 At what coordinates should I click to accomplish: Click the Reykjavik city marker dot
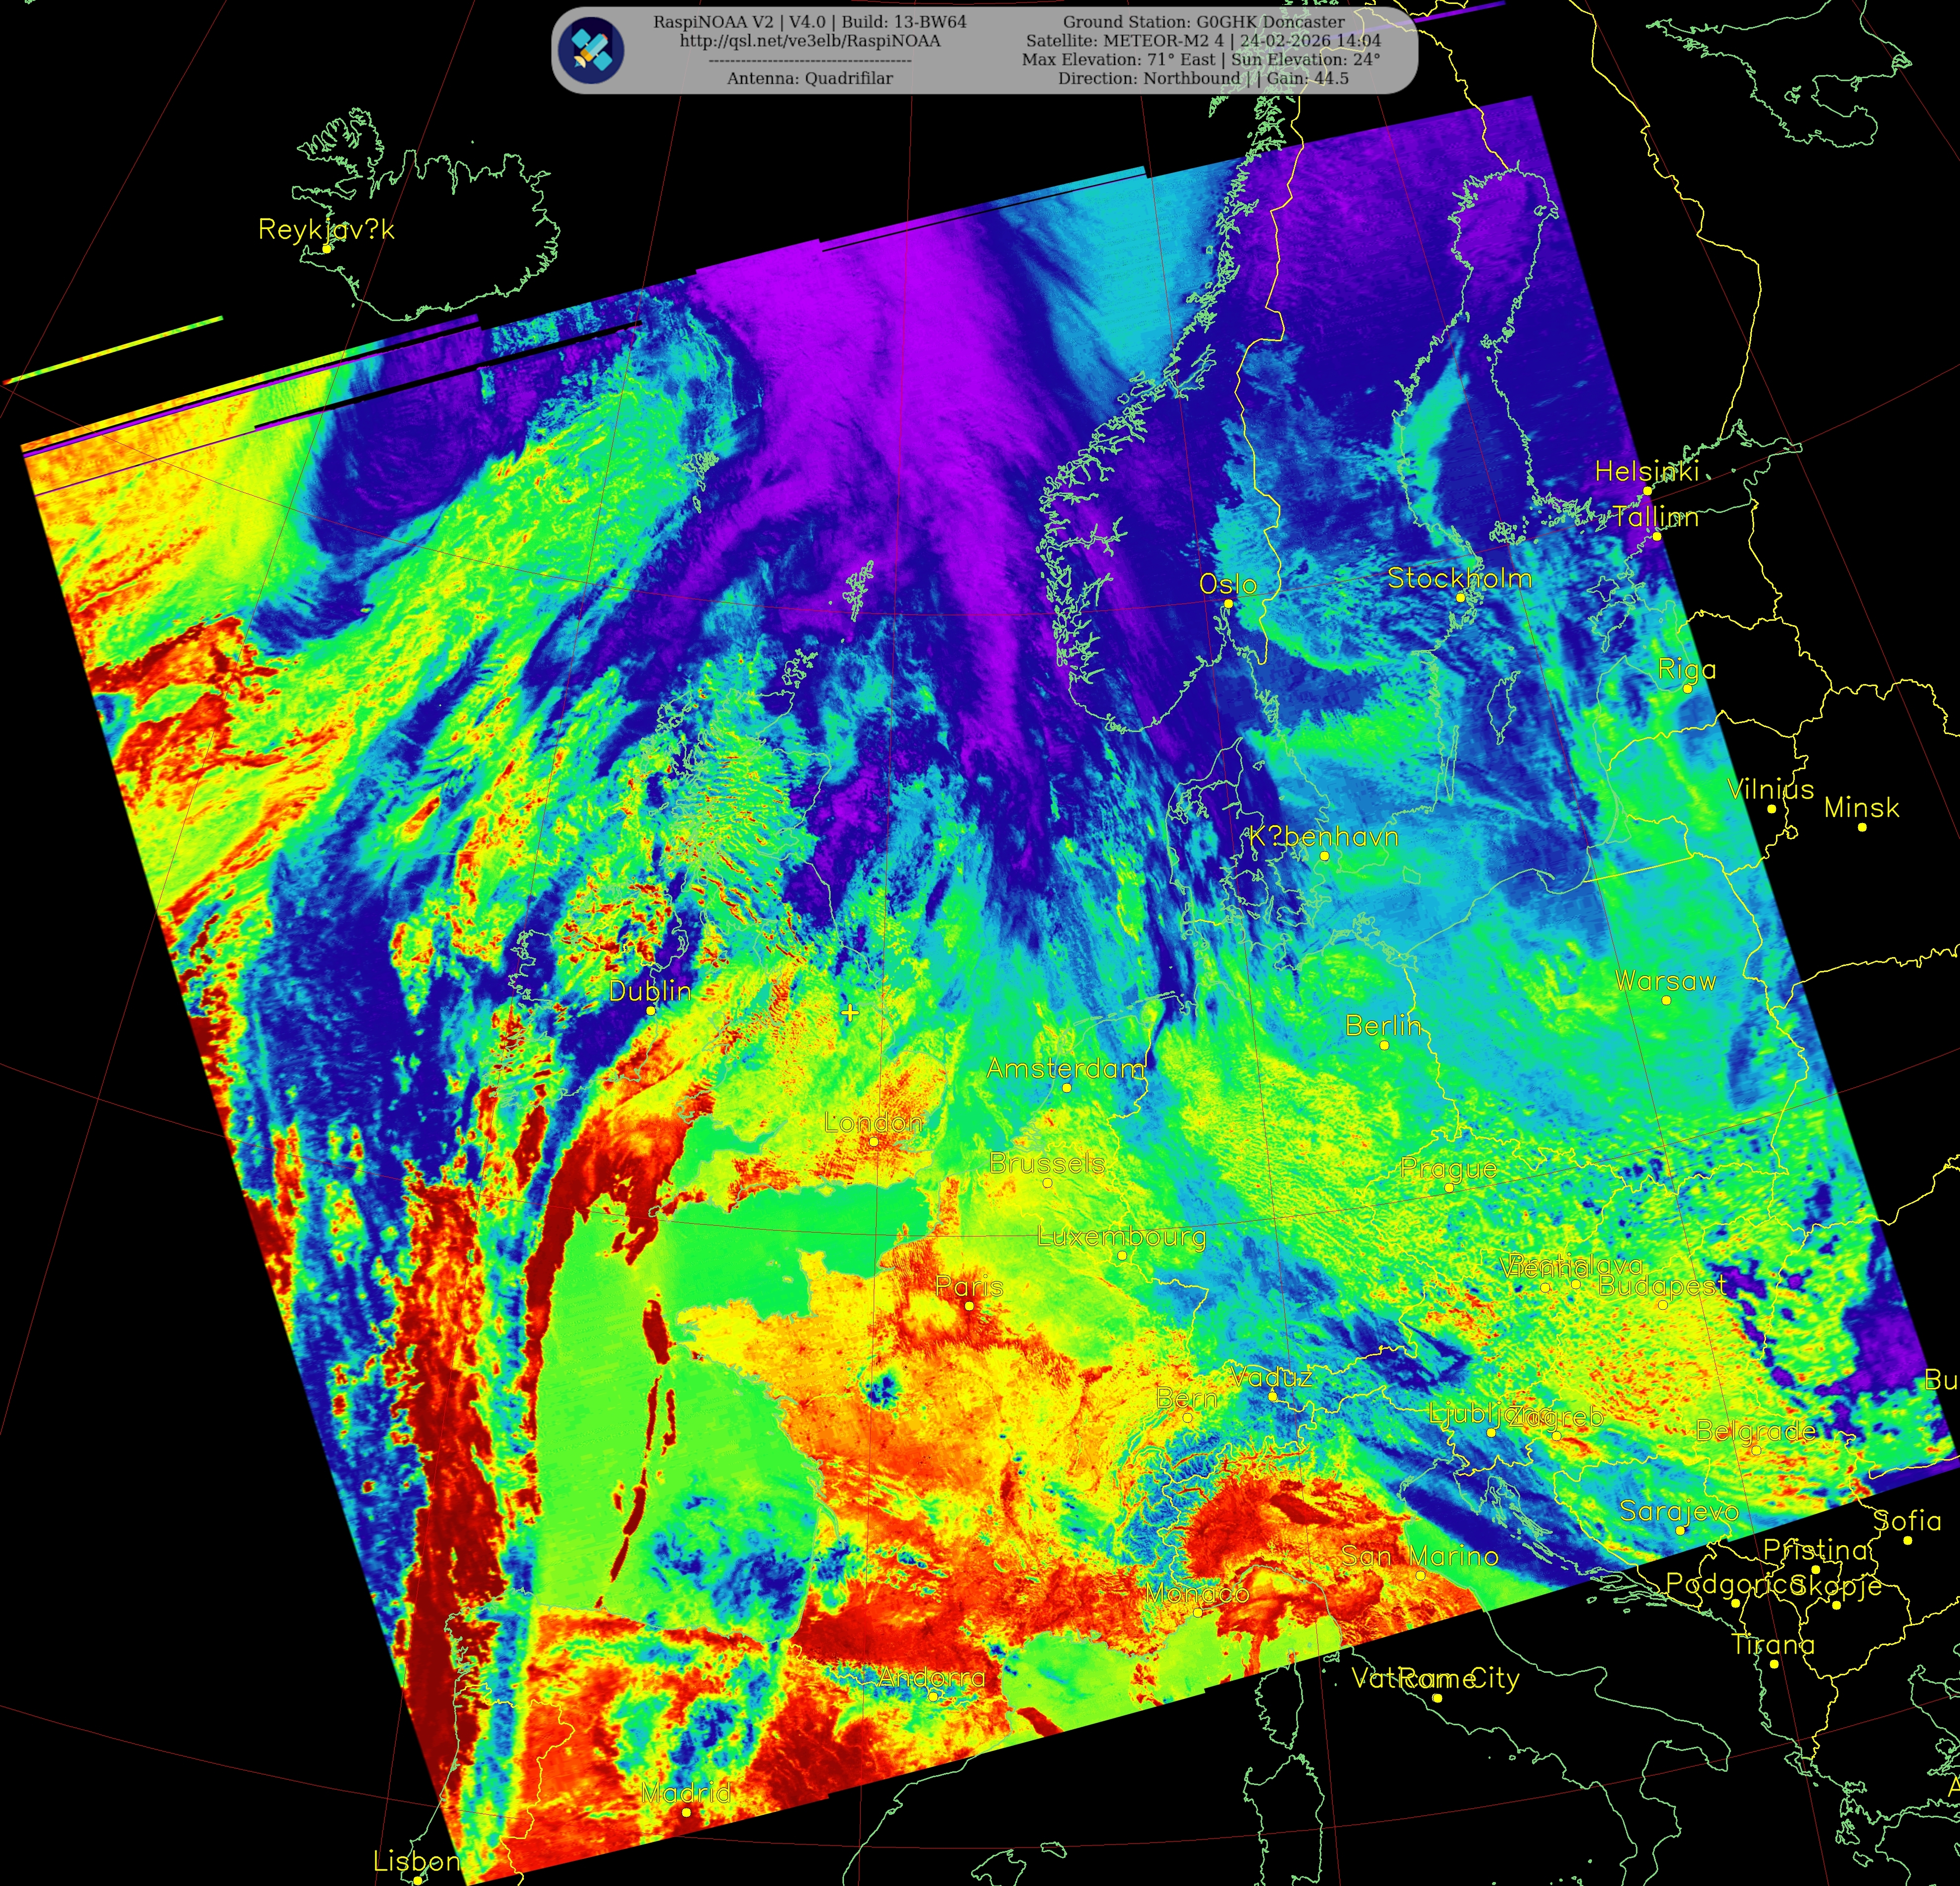pyautogui.click(x=326, y=248)
